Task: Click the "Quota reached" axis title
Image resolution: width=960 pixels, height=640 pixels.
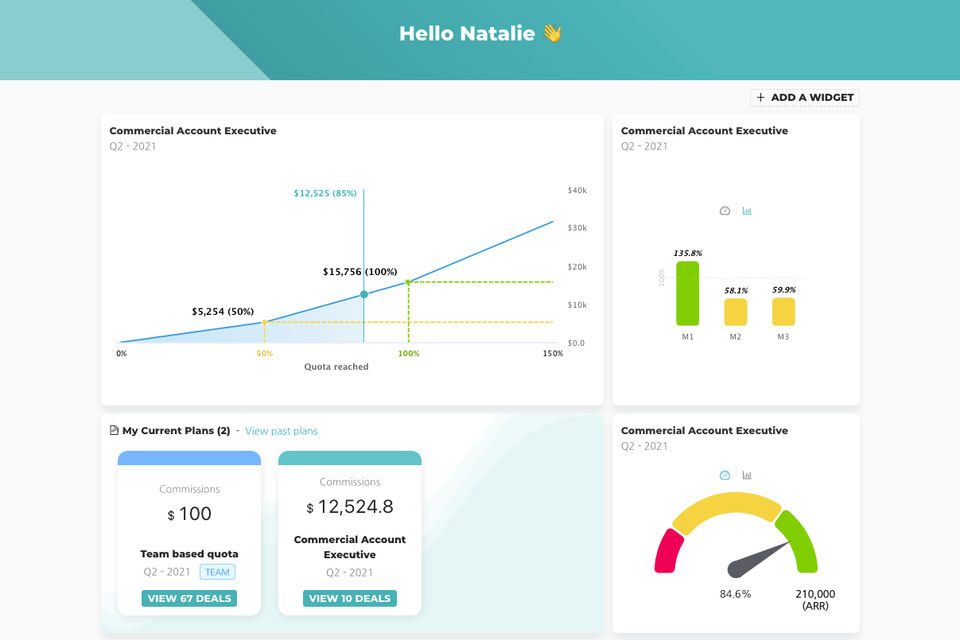Action: click(336, 367)
